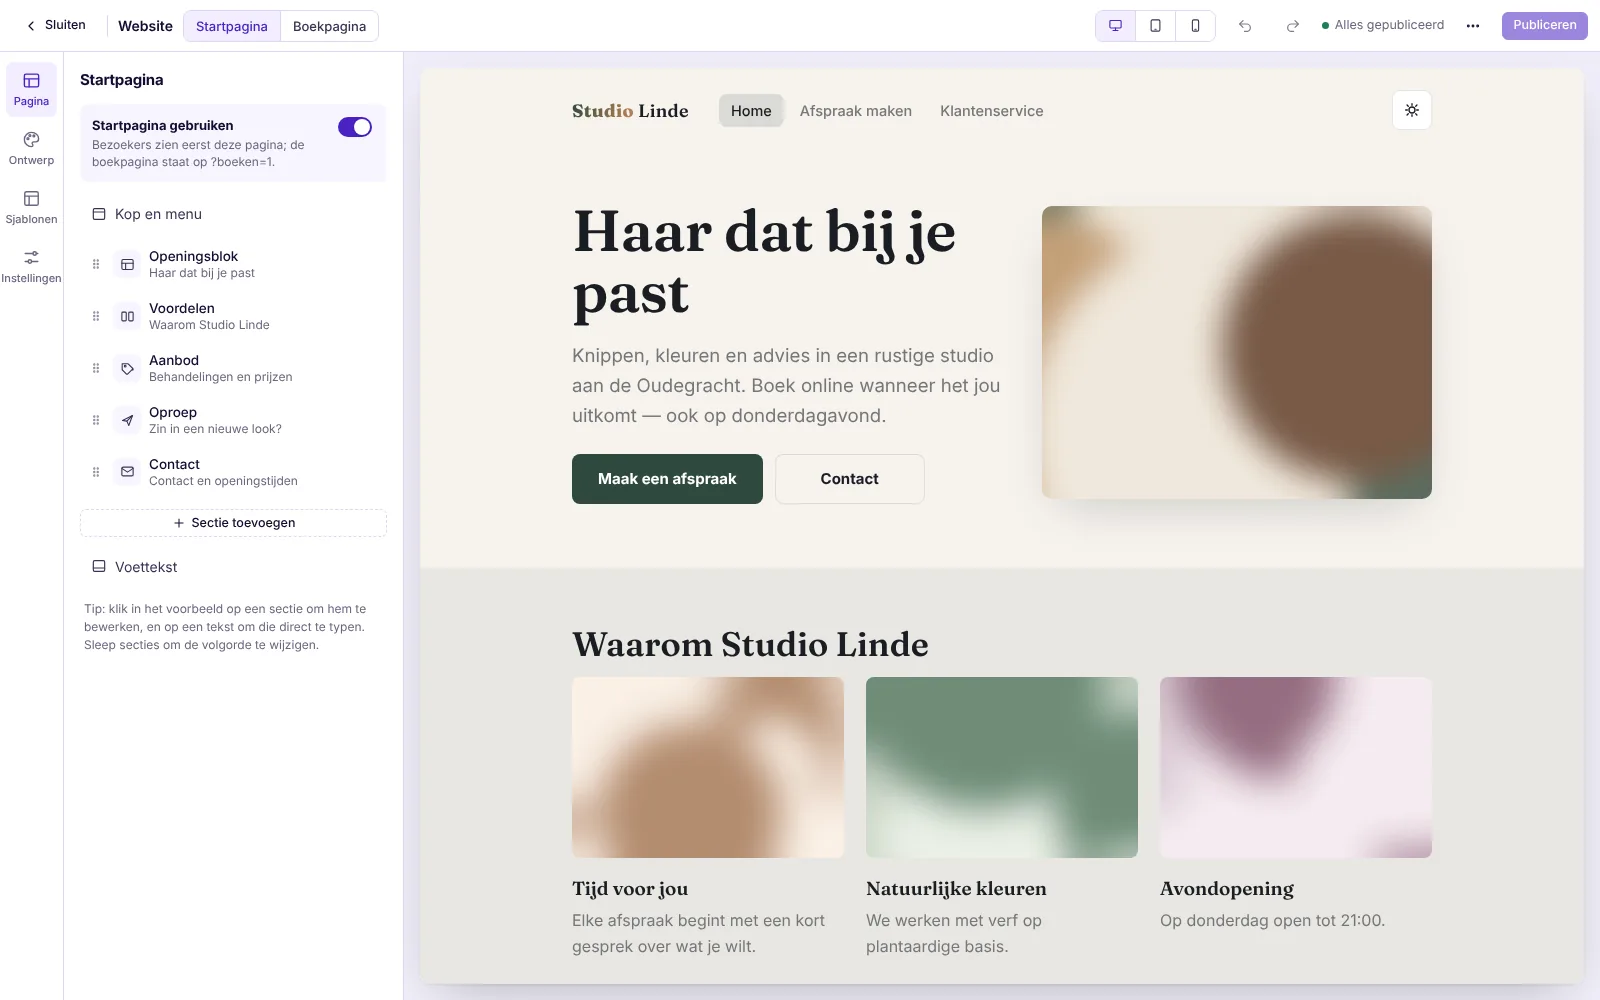Switch to the Startpagina tab

click(232, 26)
